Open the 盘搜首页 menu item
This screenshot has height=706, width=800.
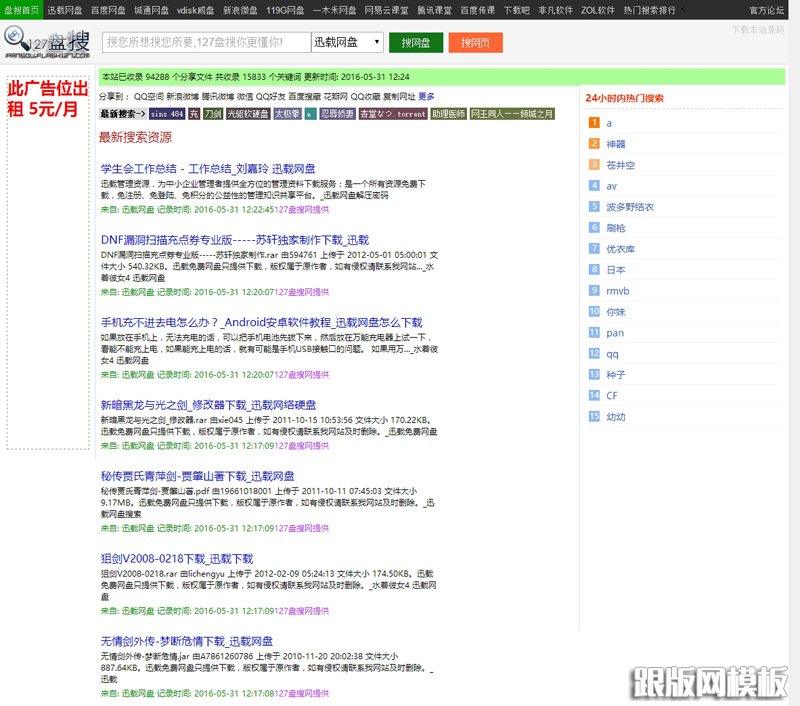click(22, 10)
